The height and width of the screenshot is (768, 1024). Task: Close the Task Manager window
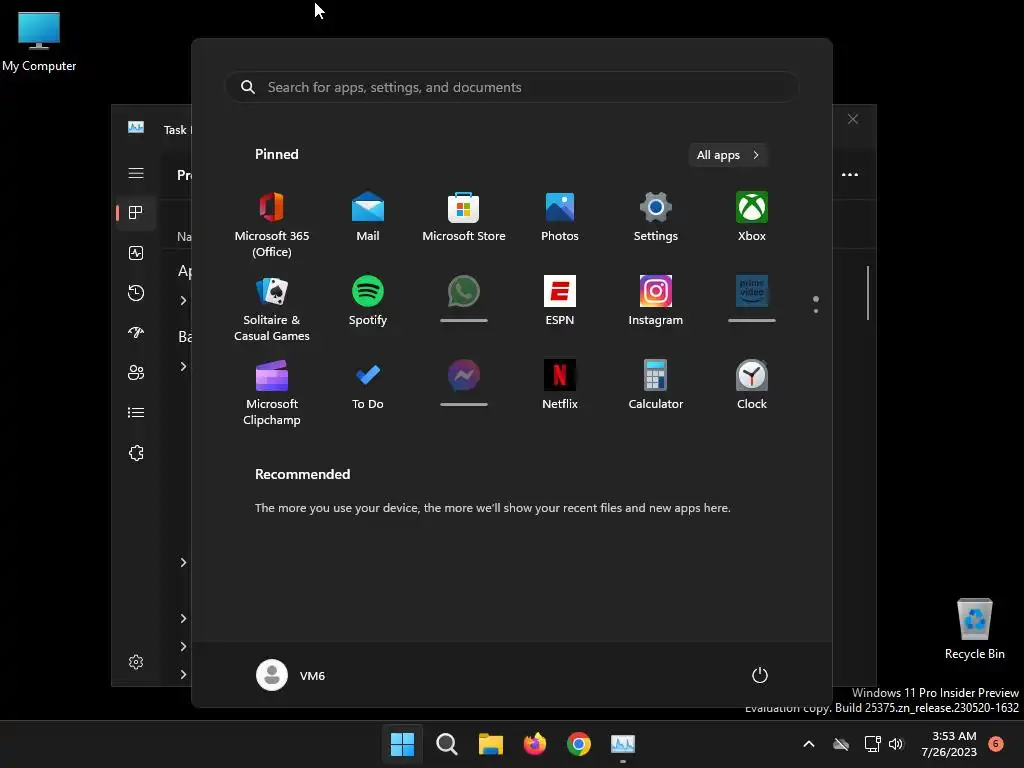(853, 119)
